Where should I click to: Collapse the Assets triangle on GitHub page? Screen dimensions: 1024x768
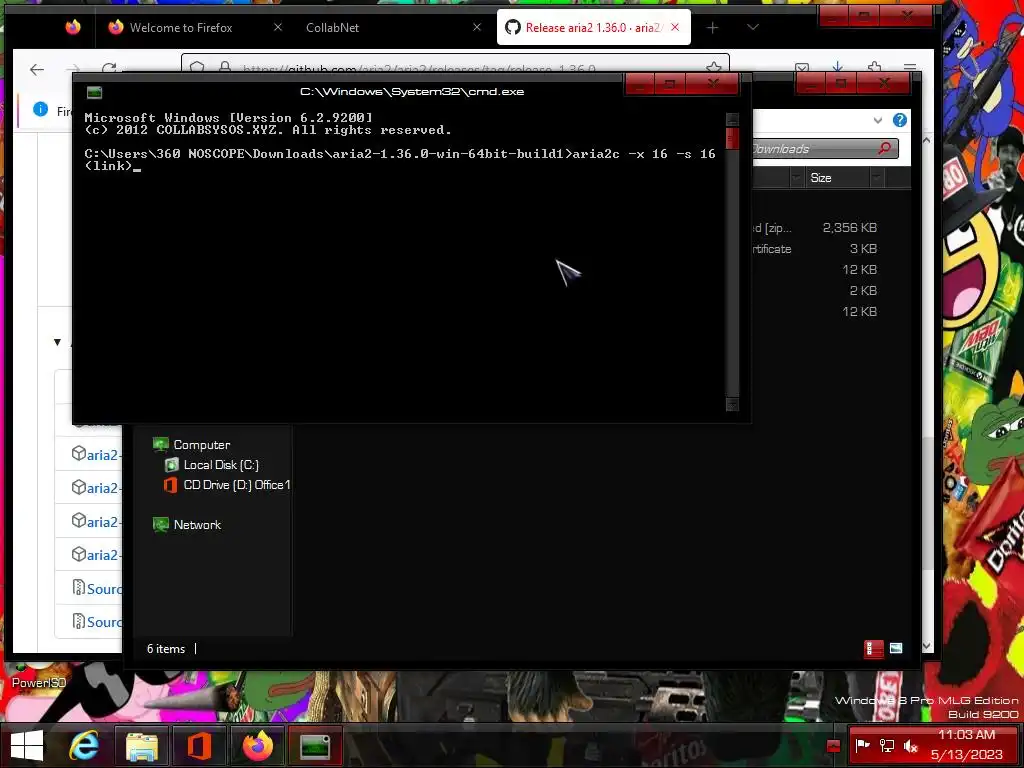click(x=57, y=342)
